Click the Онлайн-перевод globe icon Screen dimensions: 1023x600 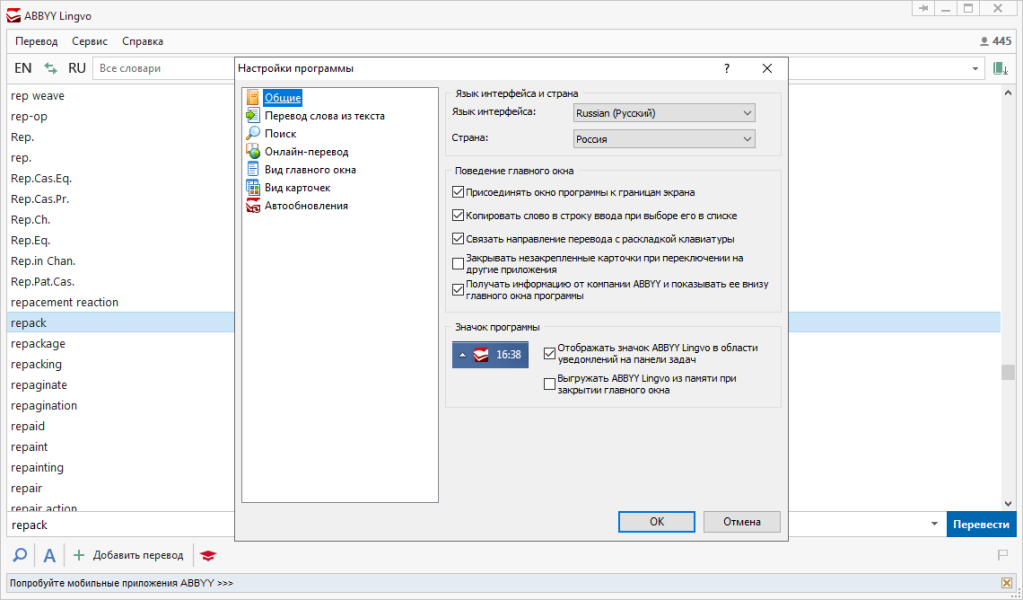[x=252, y=151]
